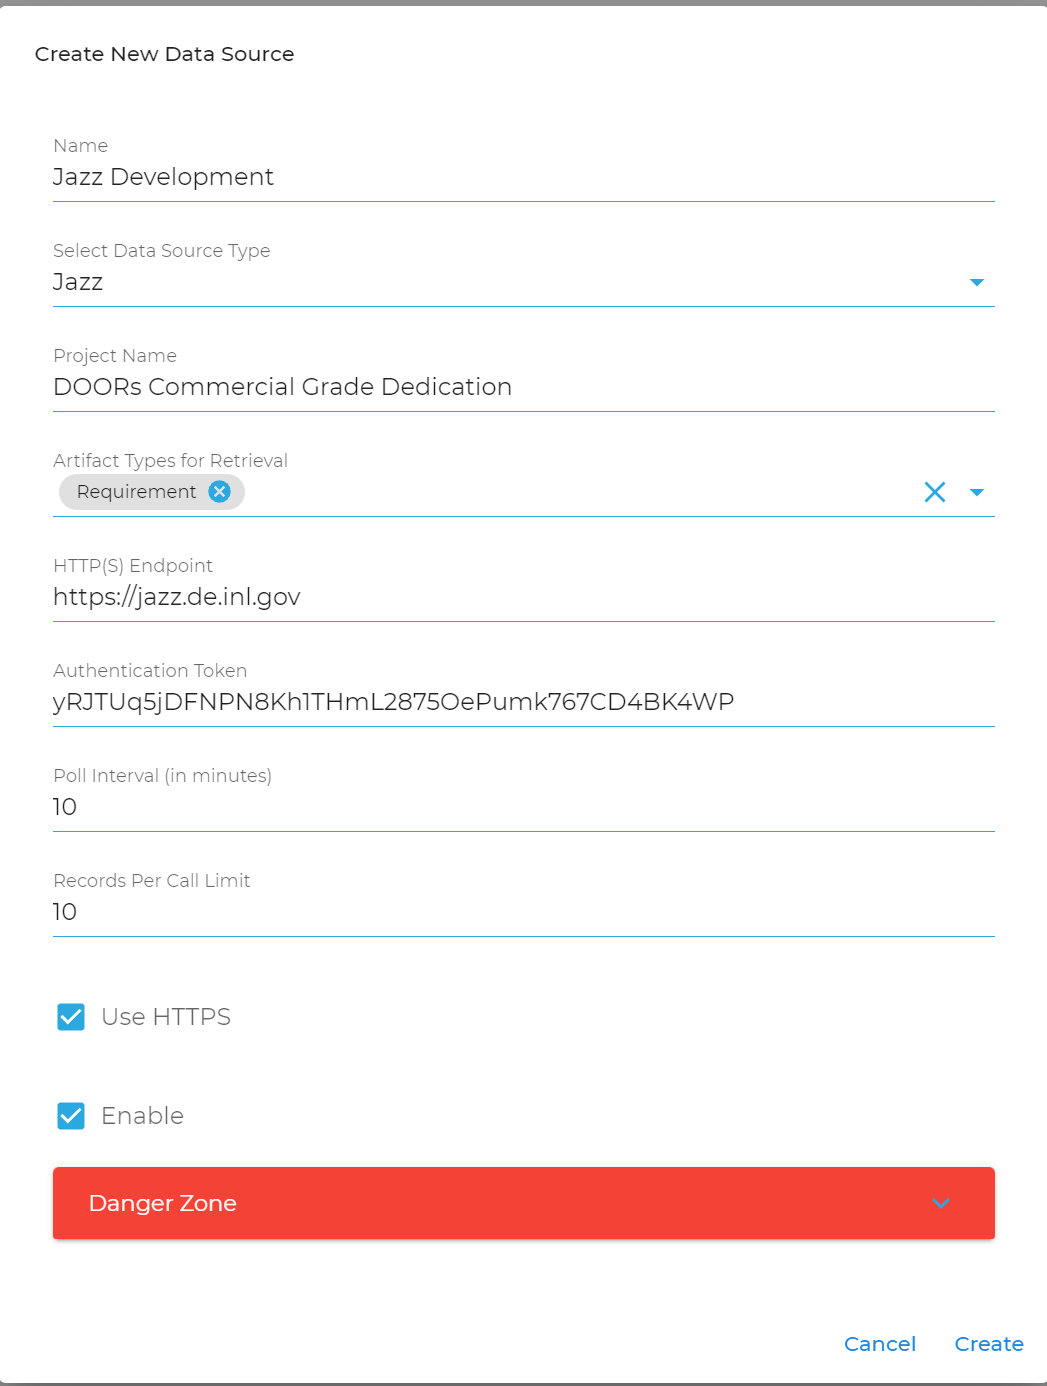Uncheck the Enable checkbox
Viewport: 1047px width, 1386px height.
71,1116
